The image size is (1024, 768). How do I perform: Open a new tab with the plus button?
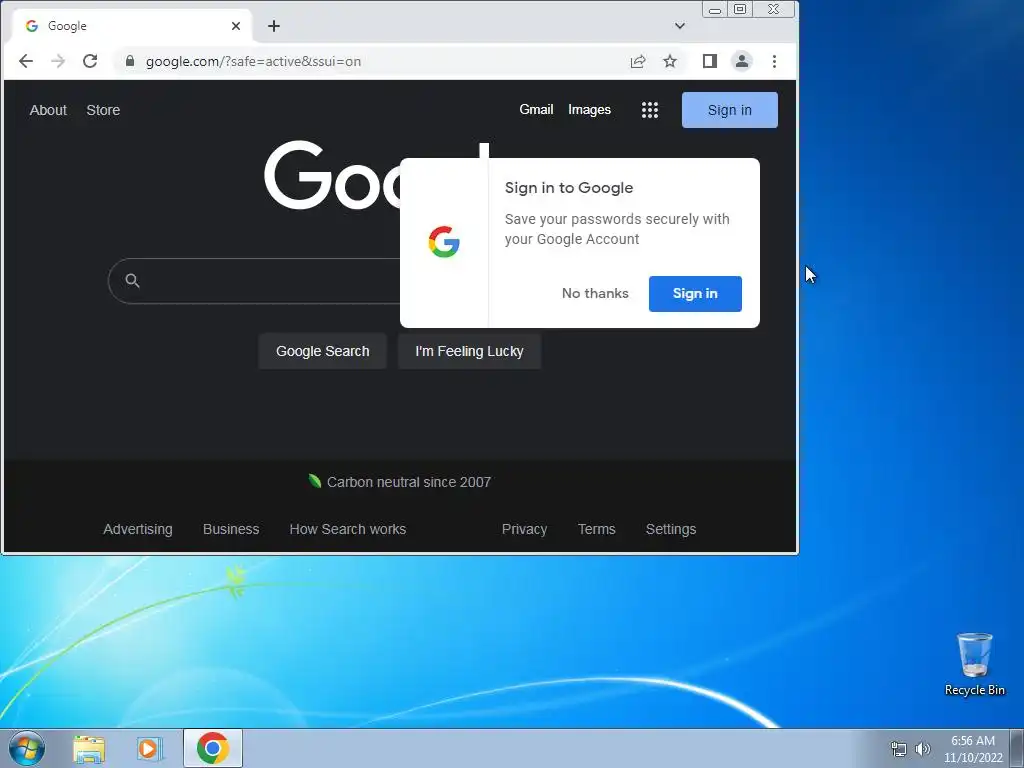click(x=274, y=26)
